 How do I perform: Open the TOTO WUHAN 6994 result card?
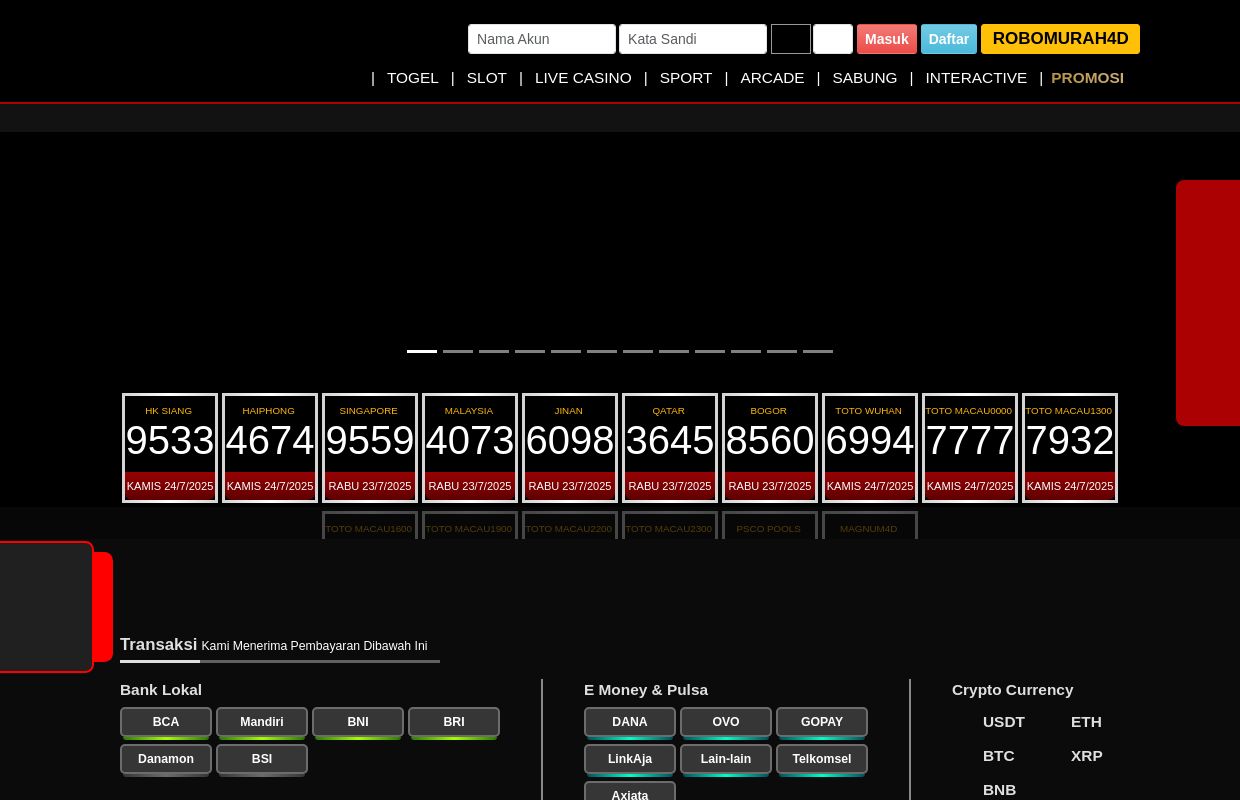pyautogui.click(x=870, y=448)
